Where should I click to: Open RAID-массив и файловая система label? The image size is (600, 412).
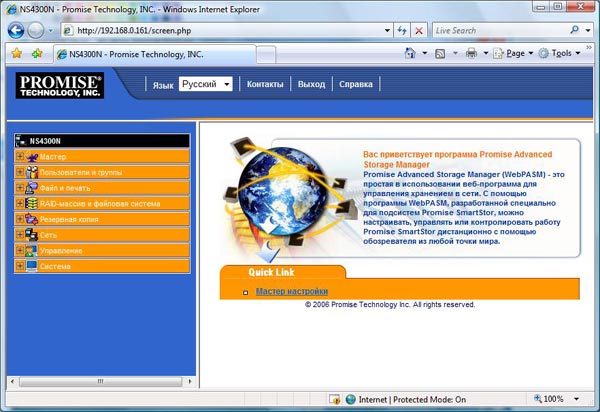pos(100,204)
